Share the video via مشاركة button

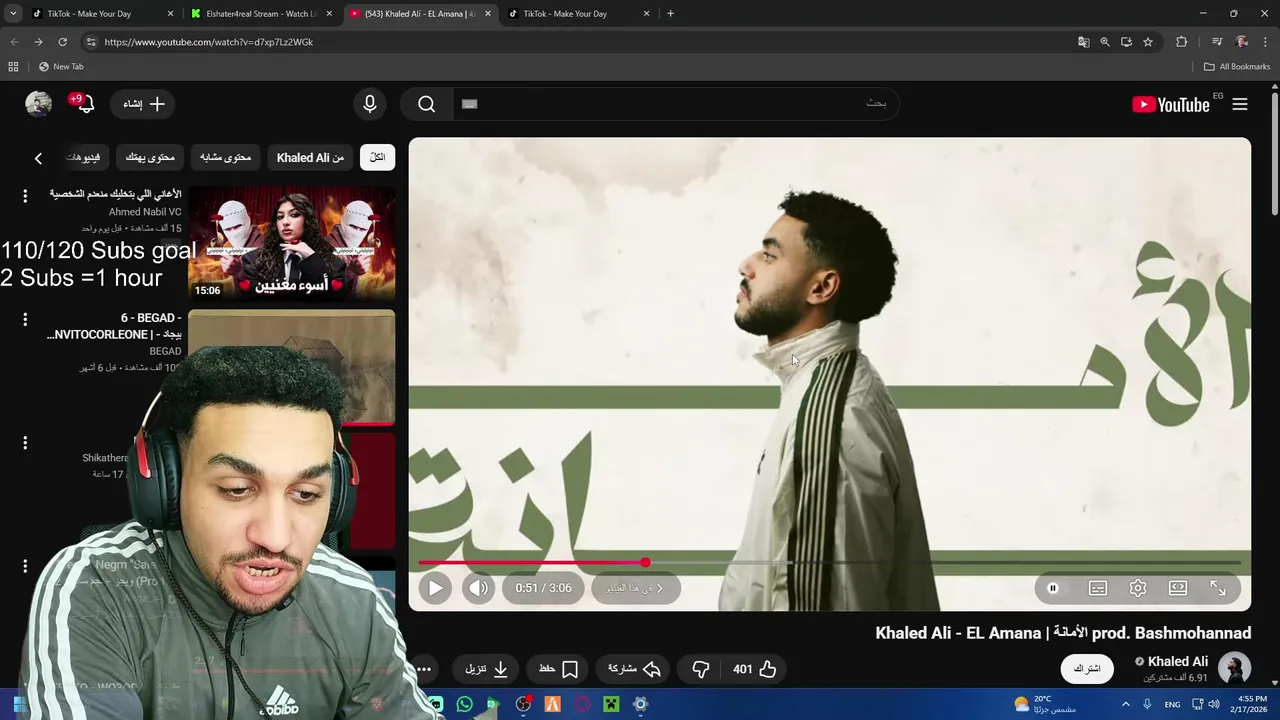coord(635,669)
